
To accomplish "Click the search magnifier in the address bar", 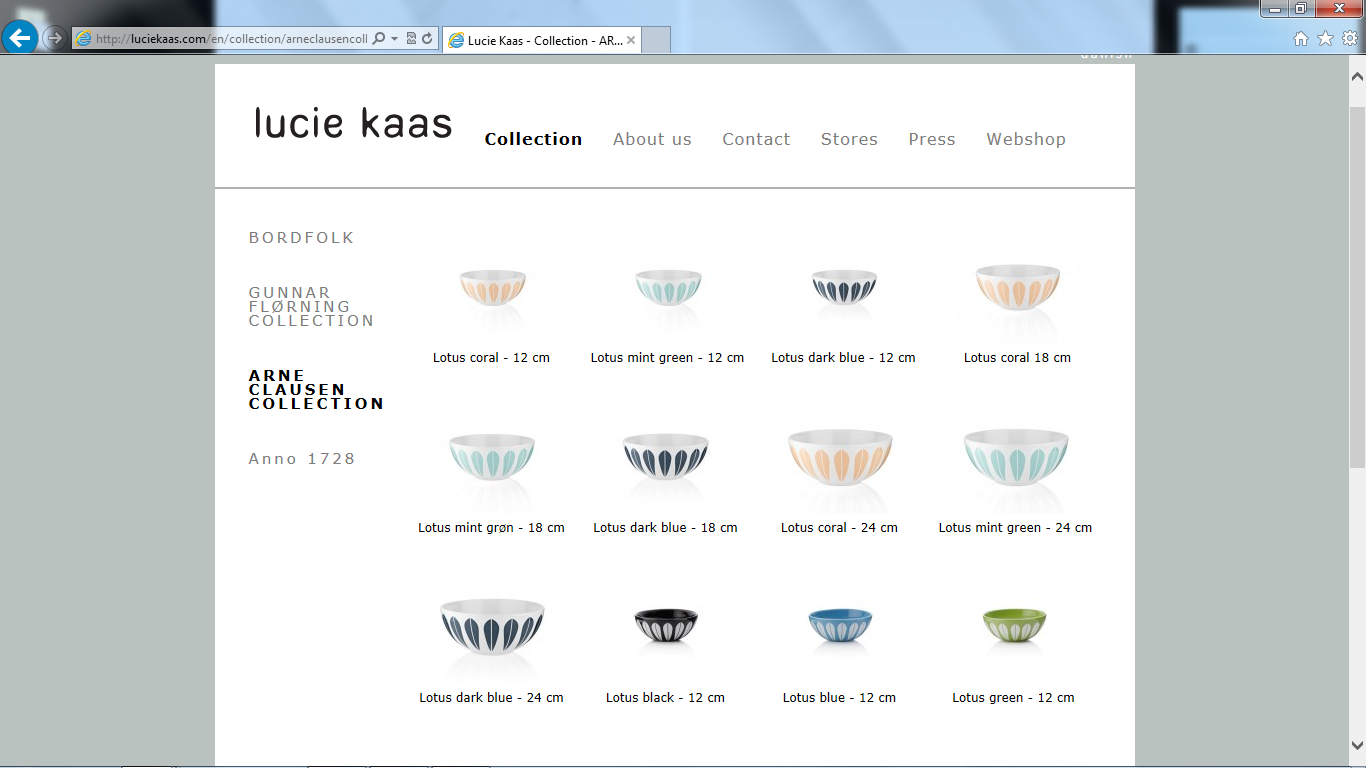I will (379, 39).
